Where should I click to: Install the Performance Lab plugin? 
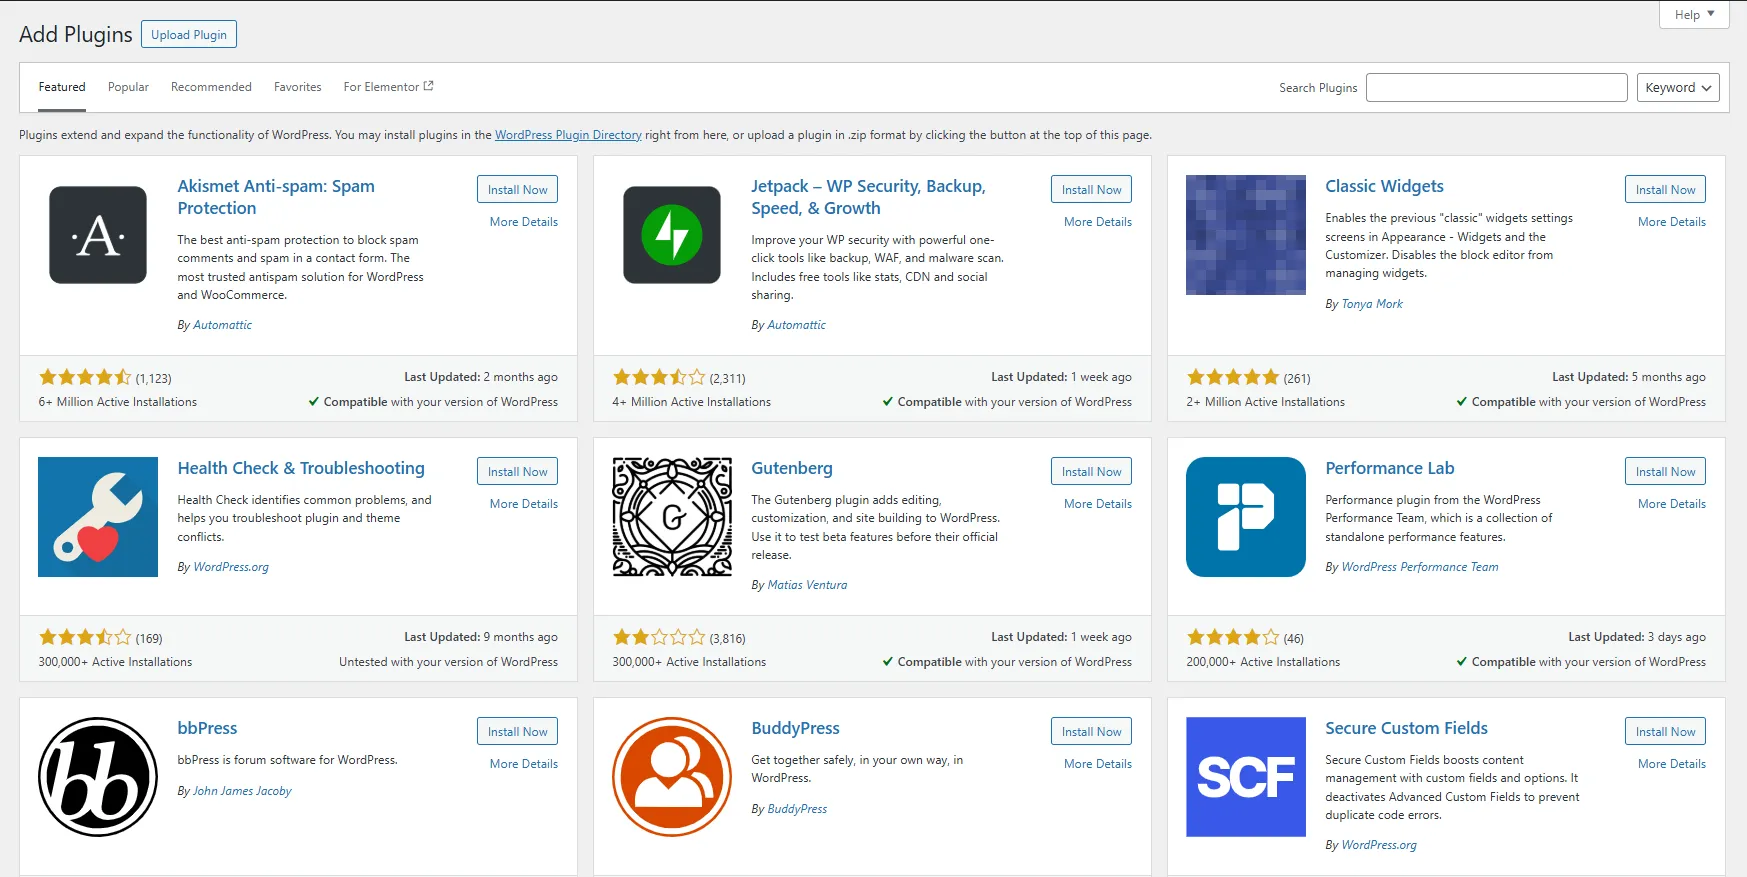(x=1665, y=472)
